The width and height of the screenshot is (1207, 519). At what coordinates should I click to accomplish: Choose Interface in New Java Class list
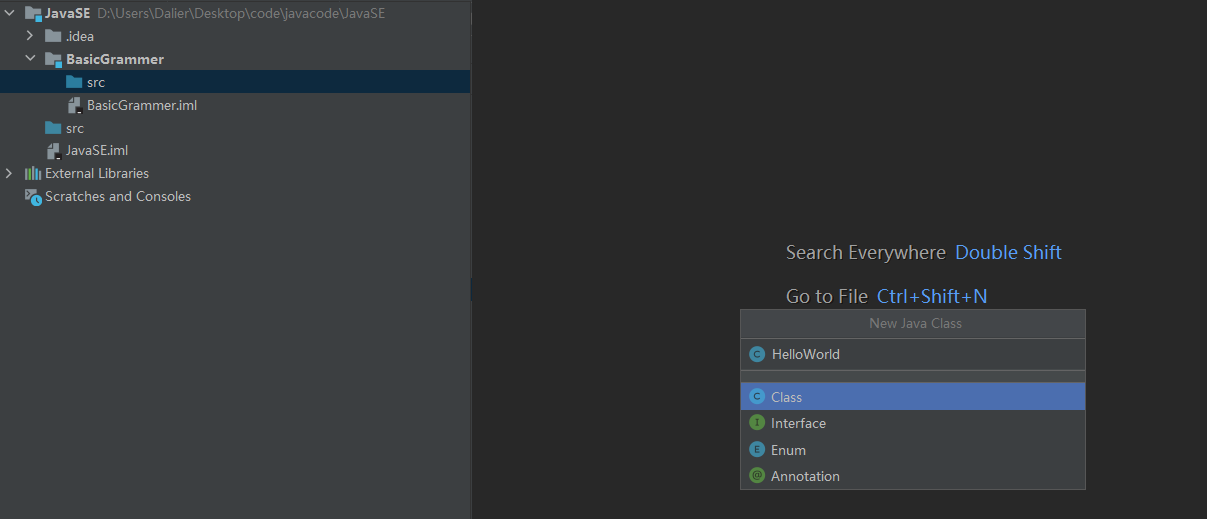pos(798,423)
